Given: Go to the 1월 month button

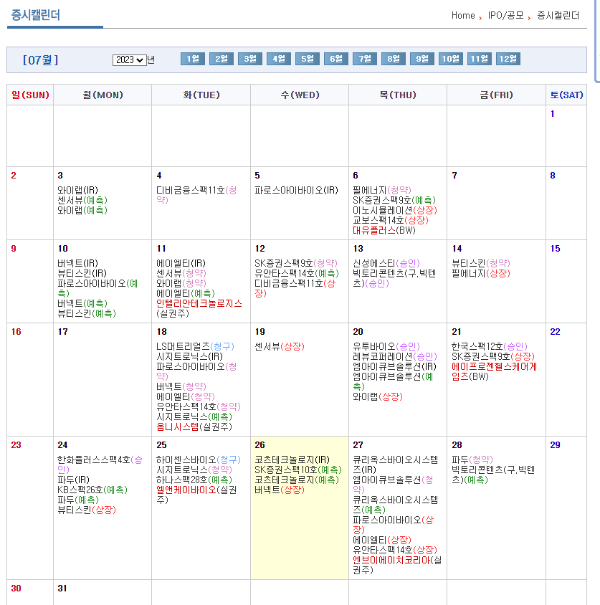Looking at the screenshot, I should (x=193, y=59).
